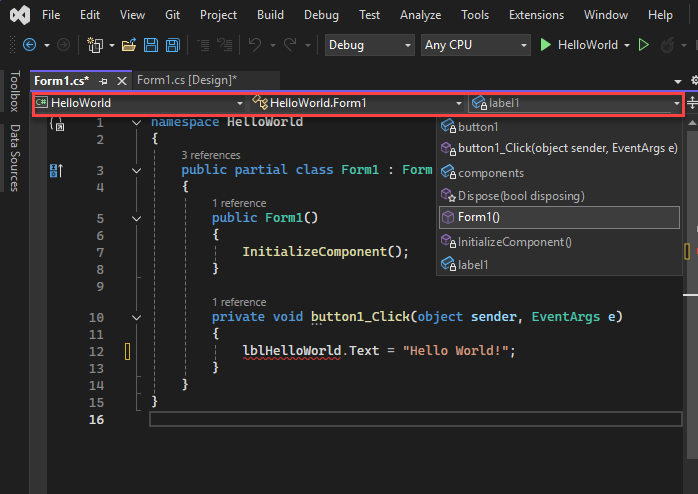Open the Build menu
The width and height of the screenshot is (698, 494).
click(270, 15)
